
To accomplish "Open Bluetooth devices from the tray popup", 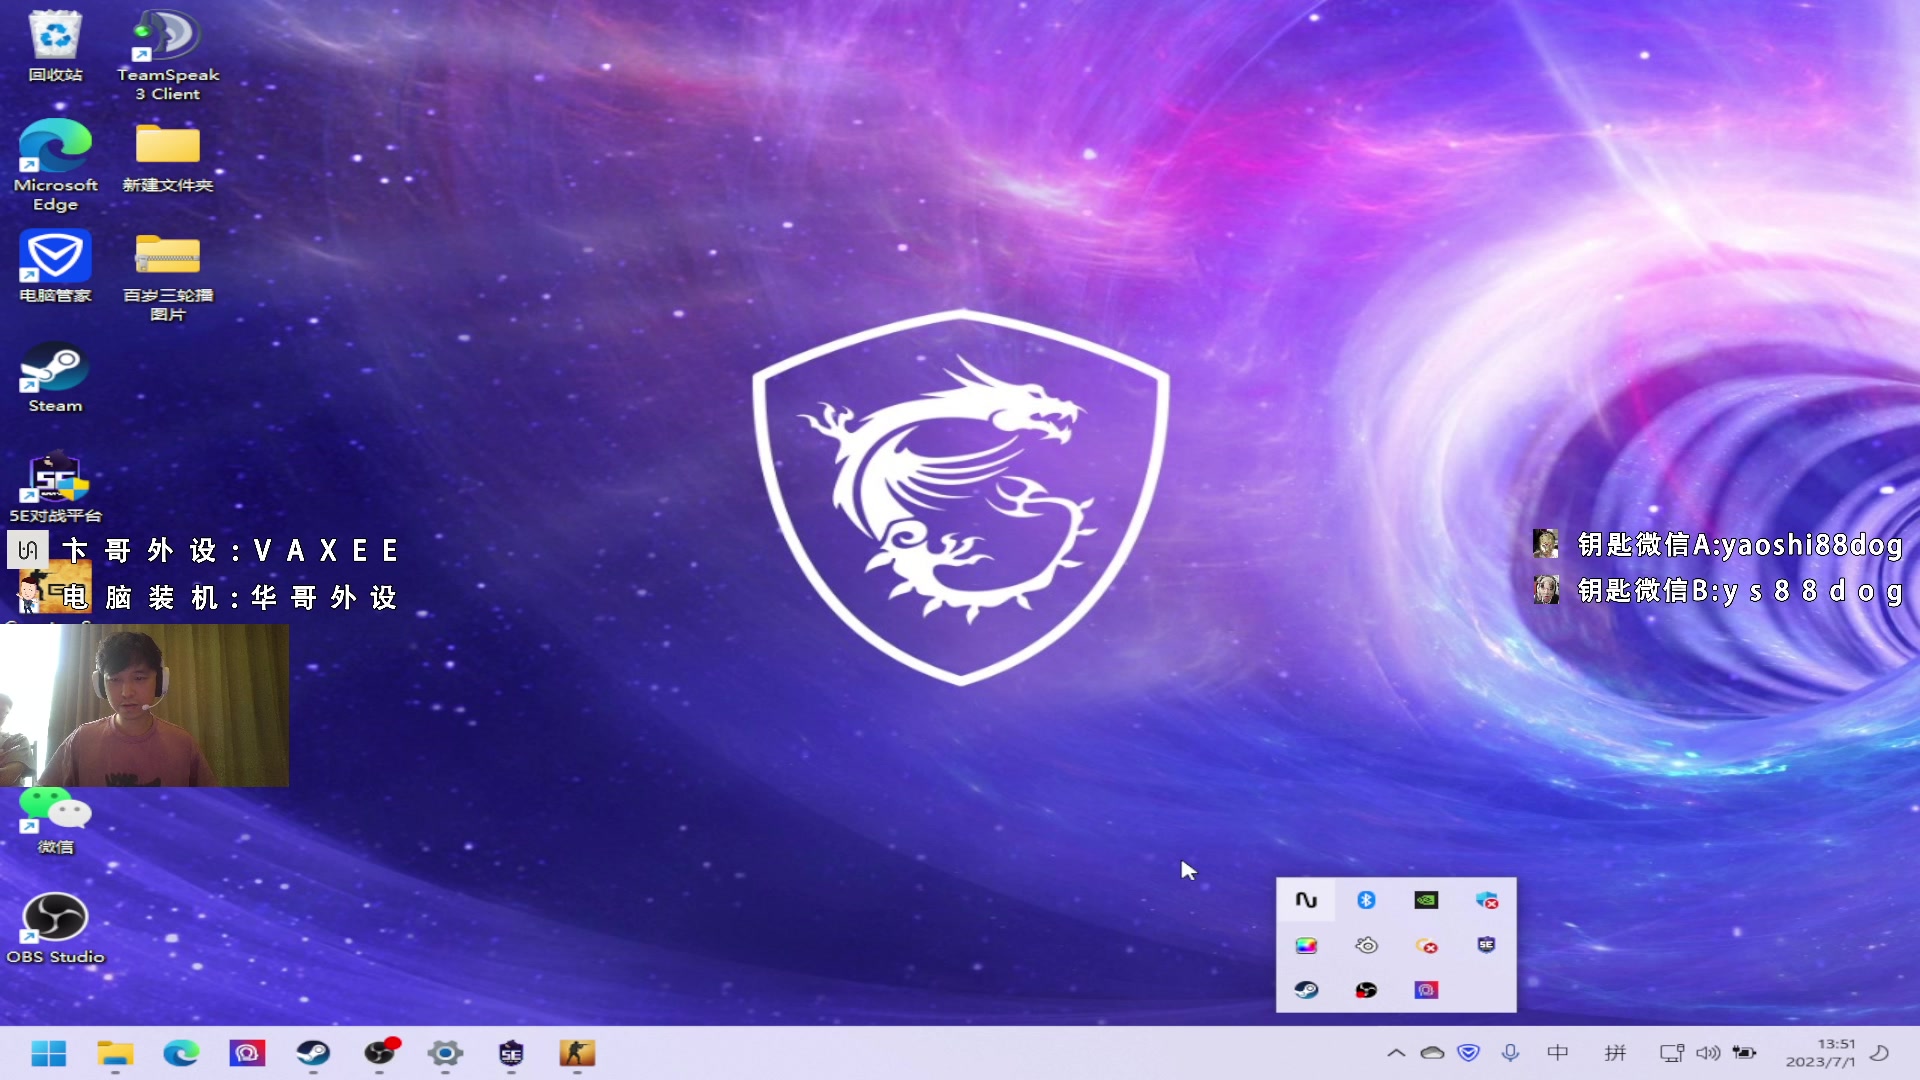I will coord(1366,900).
